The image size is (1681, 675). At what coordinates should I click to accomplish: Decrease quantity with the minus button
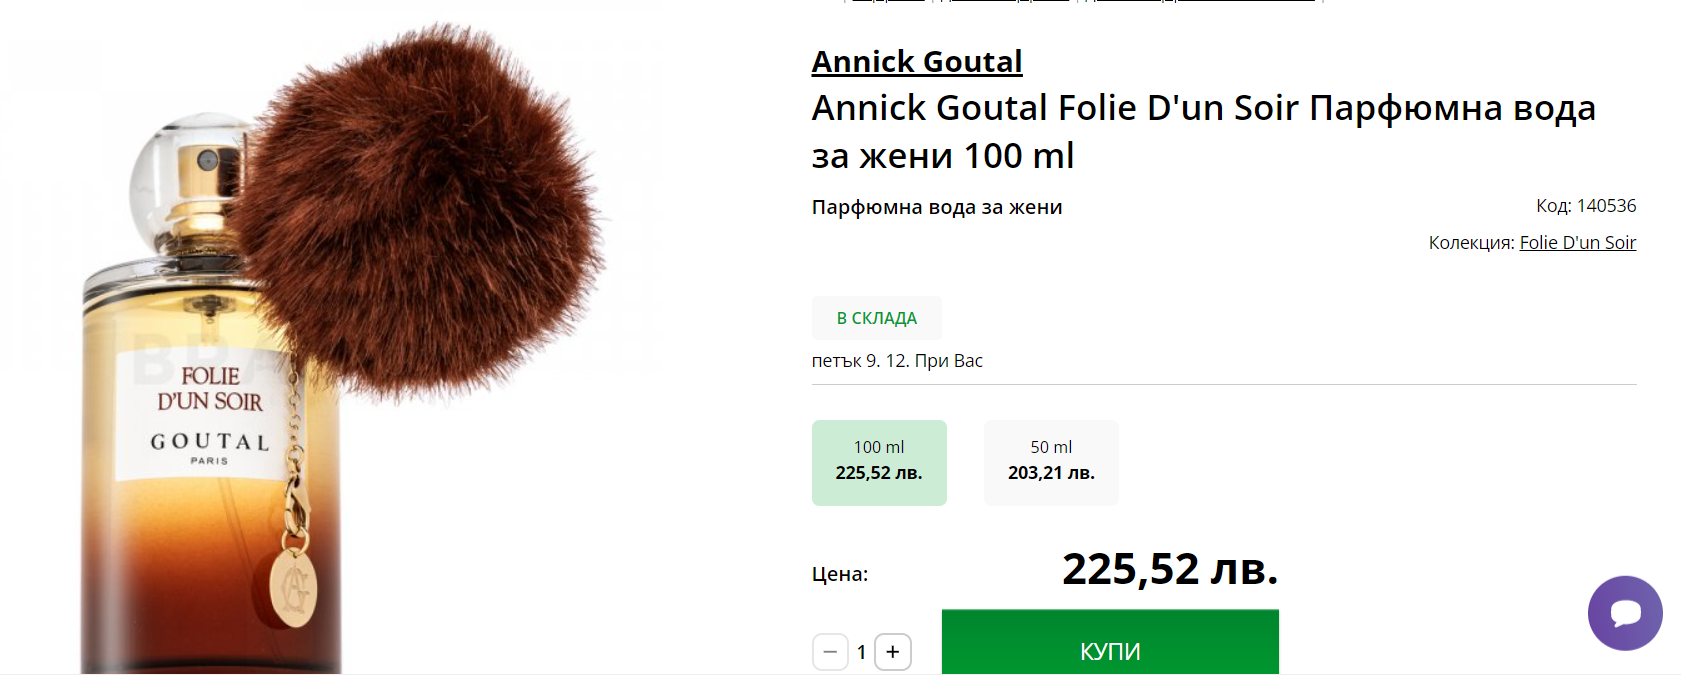click(830, 652)
